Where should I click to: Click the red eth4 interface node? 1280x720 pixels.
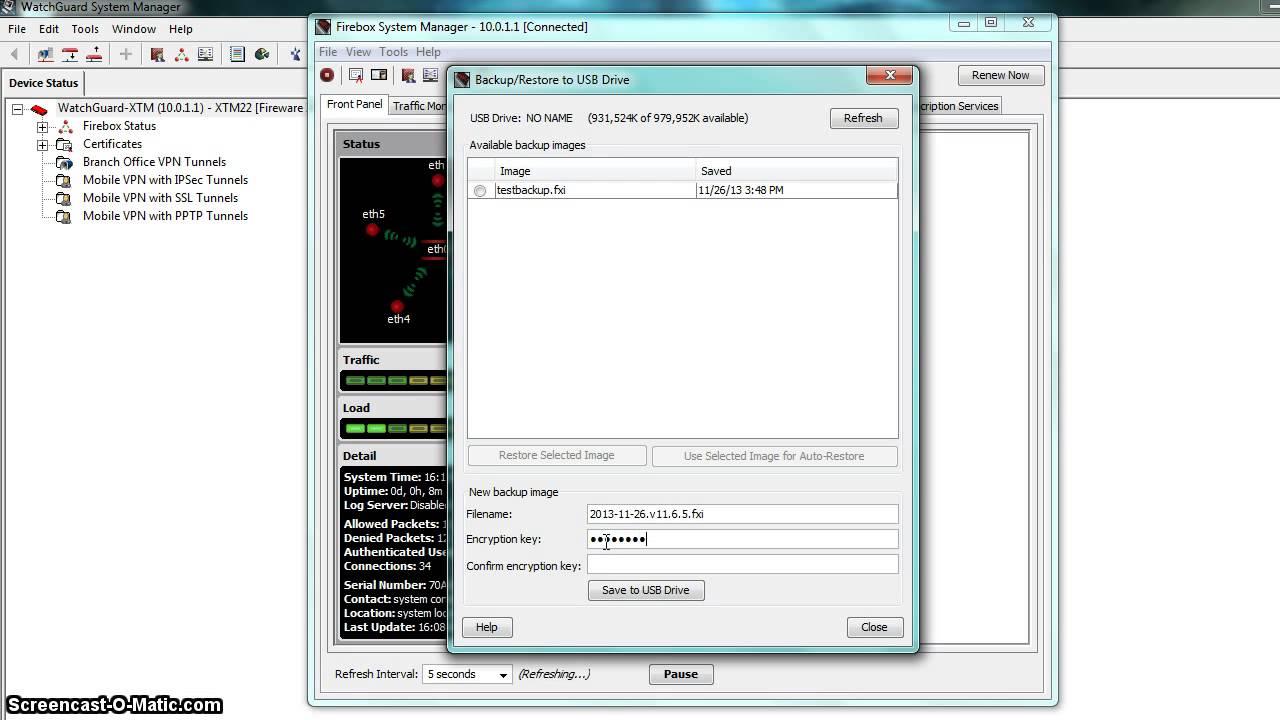397,306
